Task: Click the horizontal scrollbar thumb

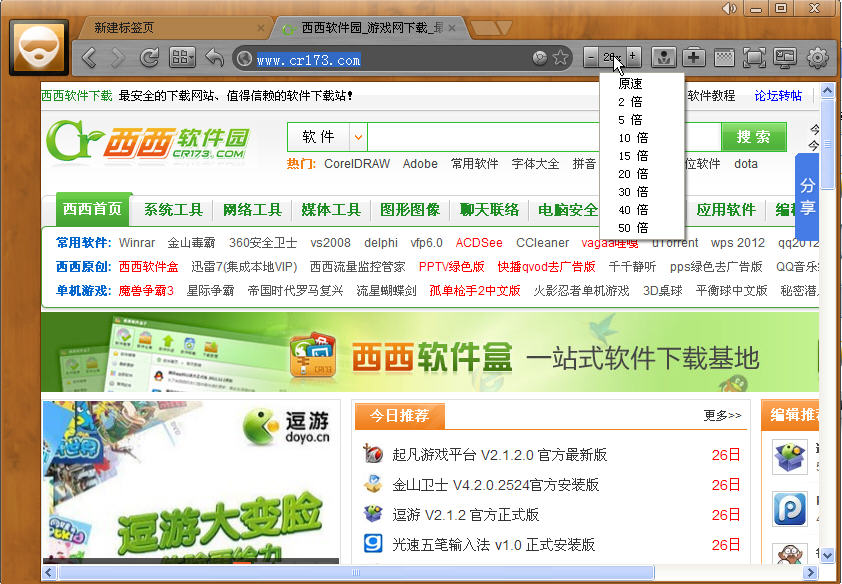Action: coord(356,573)
